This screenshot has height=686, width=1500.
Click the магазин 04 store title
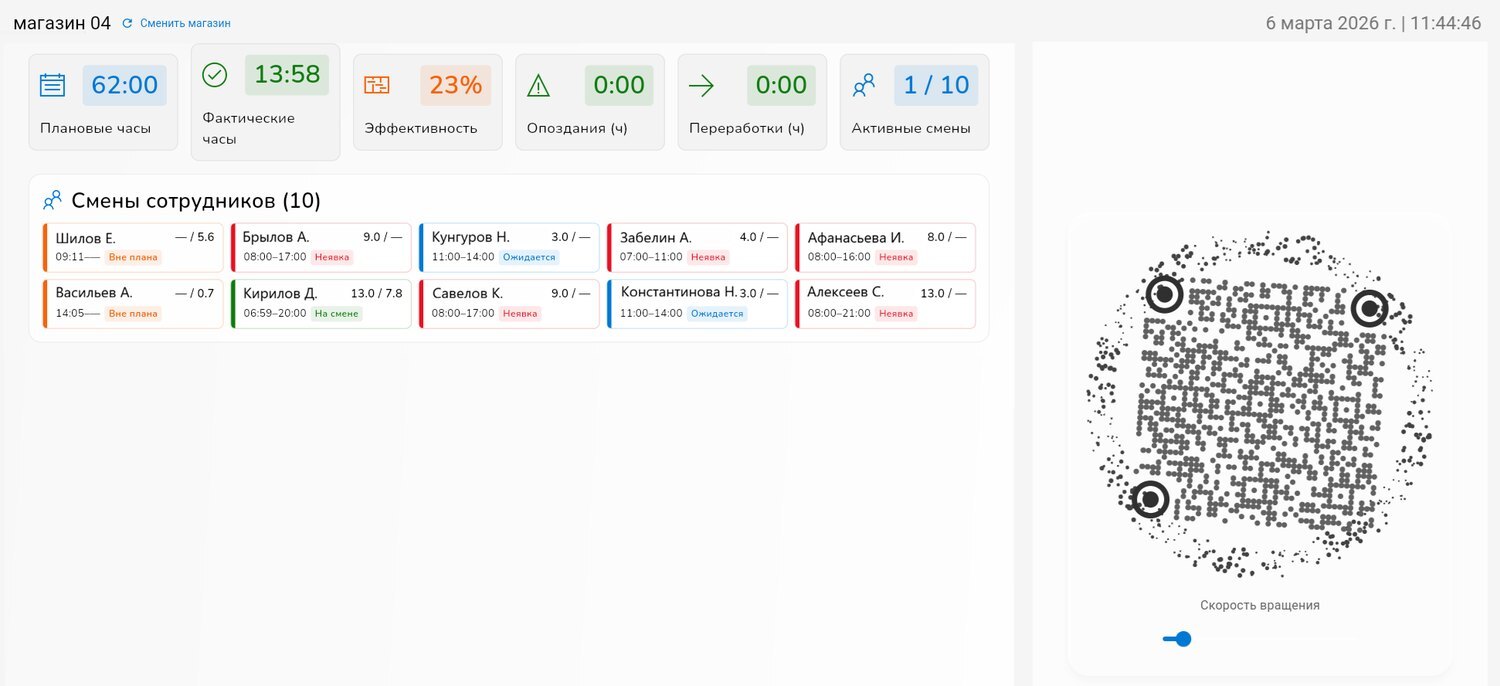[x=62, y=23]
